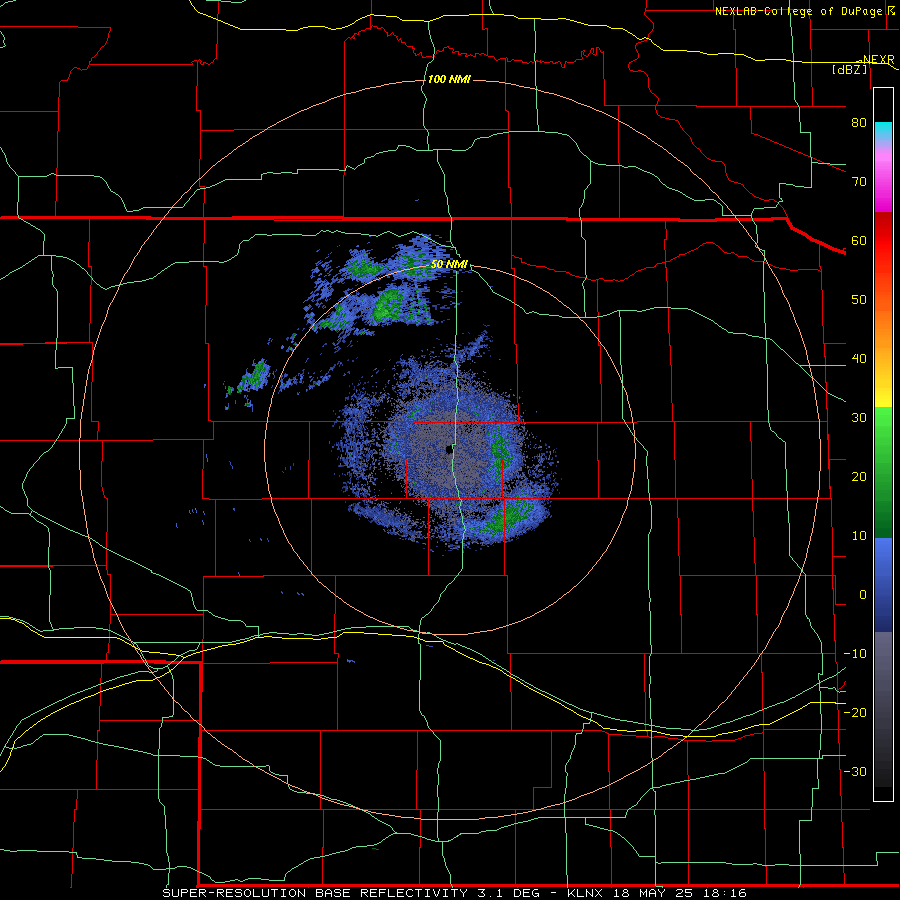The image size is (900, 900).
Task: Click the KLNX radar site center dot
Action: tap(449, 449)
